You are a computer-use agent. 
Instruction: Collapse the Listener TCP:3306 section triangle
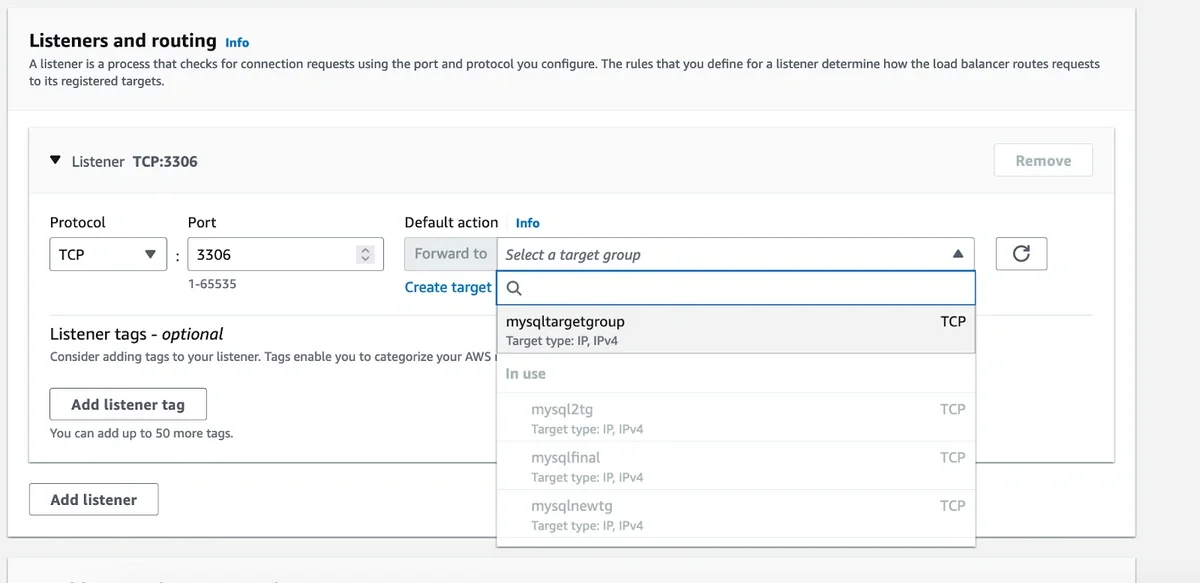tap(56, 161)
